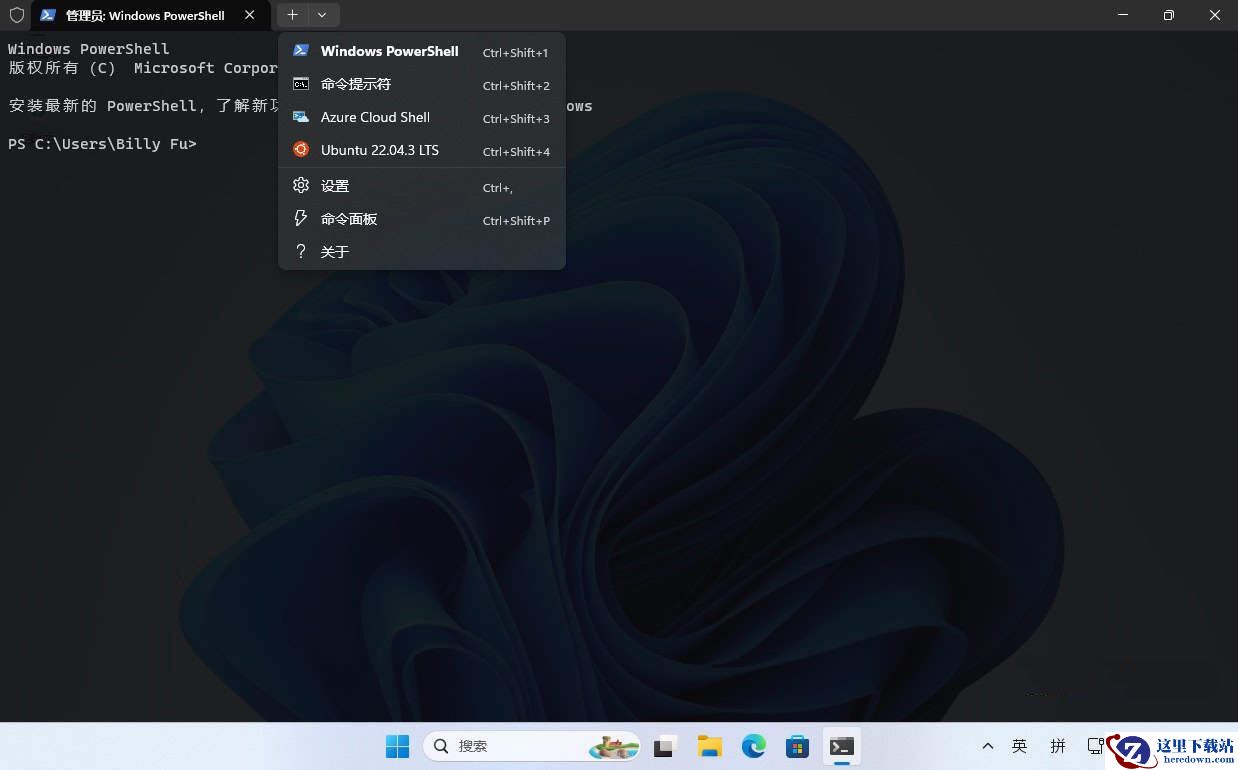1238x770 pixels.
Task: Click the taskbar 搜索 search box
Action: pos(532,746)
